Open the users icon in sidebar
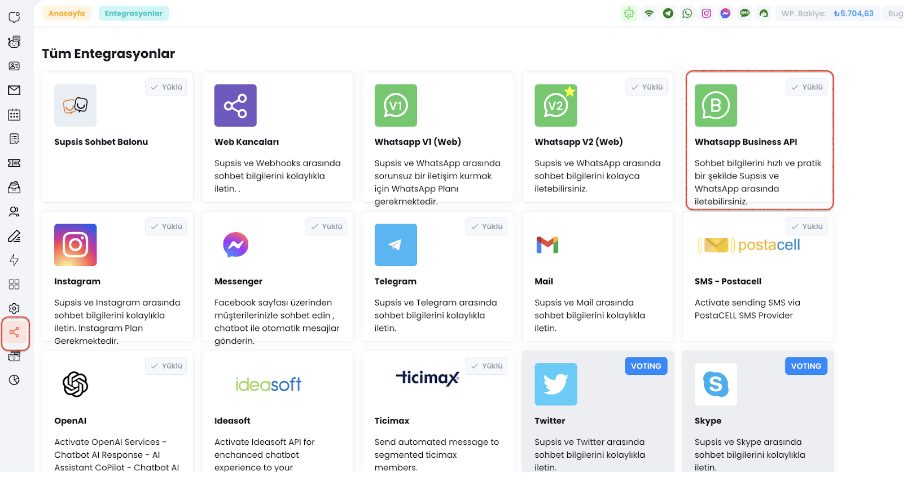Viewport: 918px width, 486px height. click(14, 211)
